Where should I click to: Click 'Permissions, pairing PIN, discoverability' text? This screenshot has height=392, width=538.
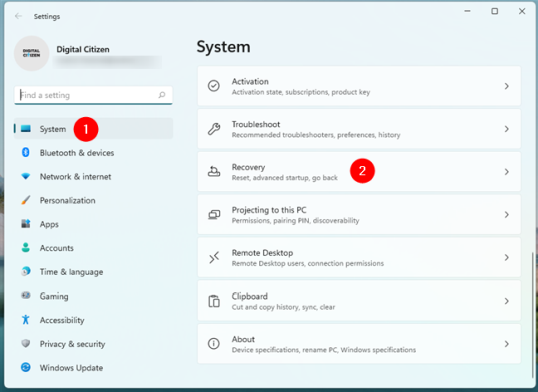295,220
